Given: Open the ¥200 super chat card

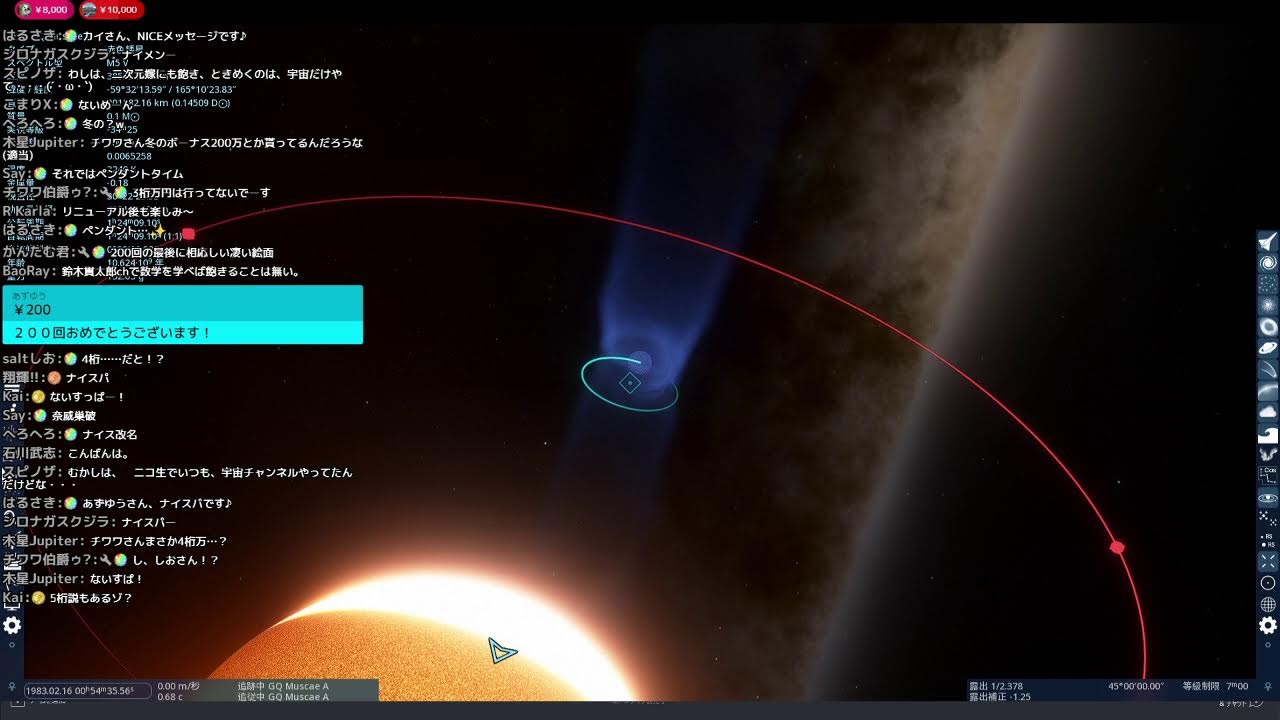Looking at the screenshot, I should (183, 315).
